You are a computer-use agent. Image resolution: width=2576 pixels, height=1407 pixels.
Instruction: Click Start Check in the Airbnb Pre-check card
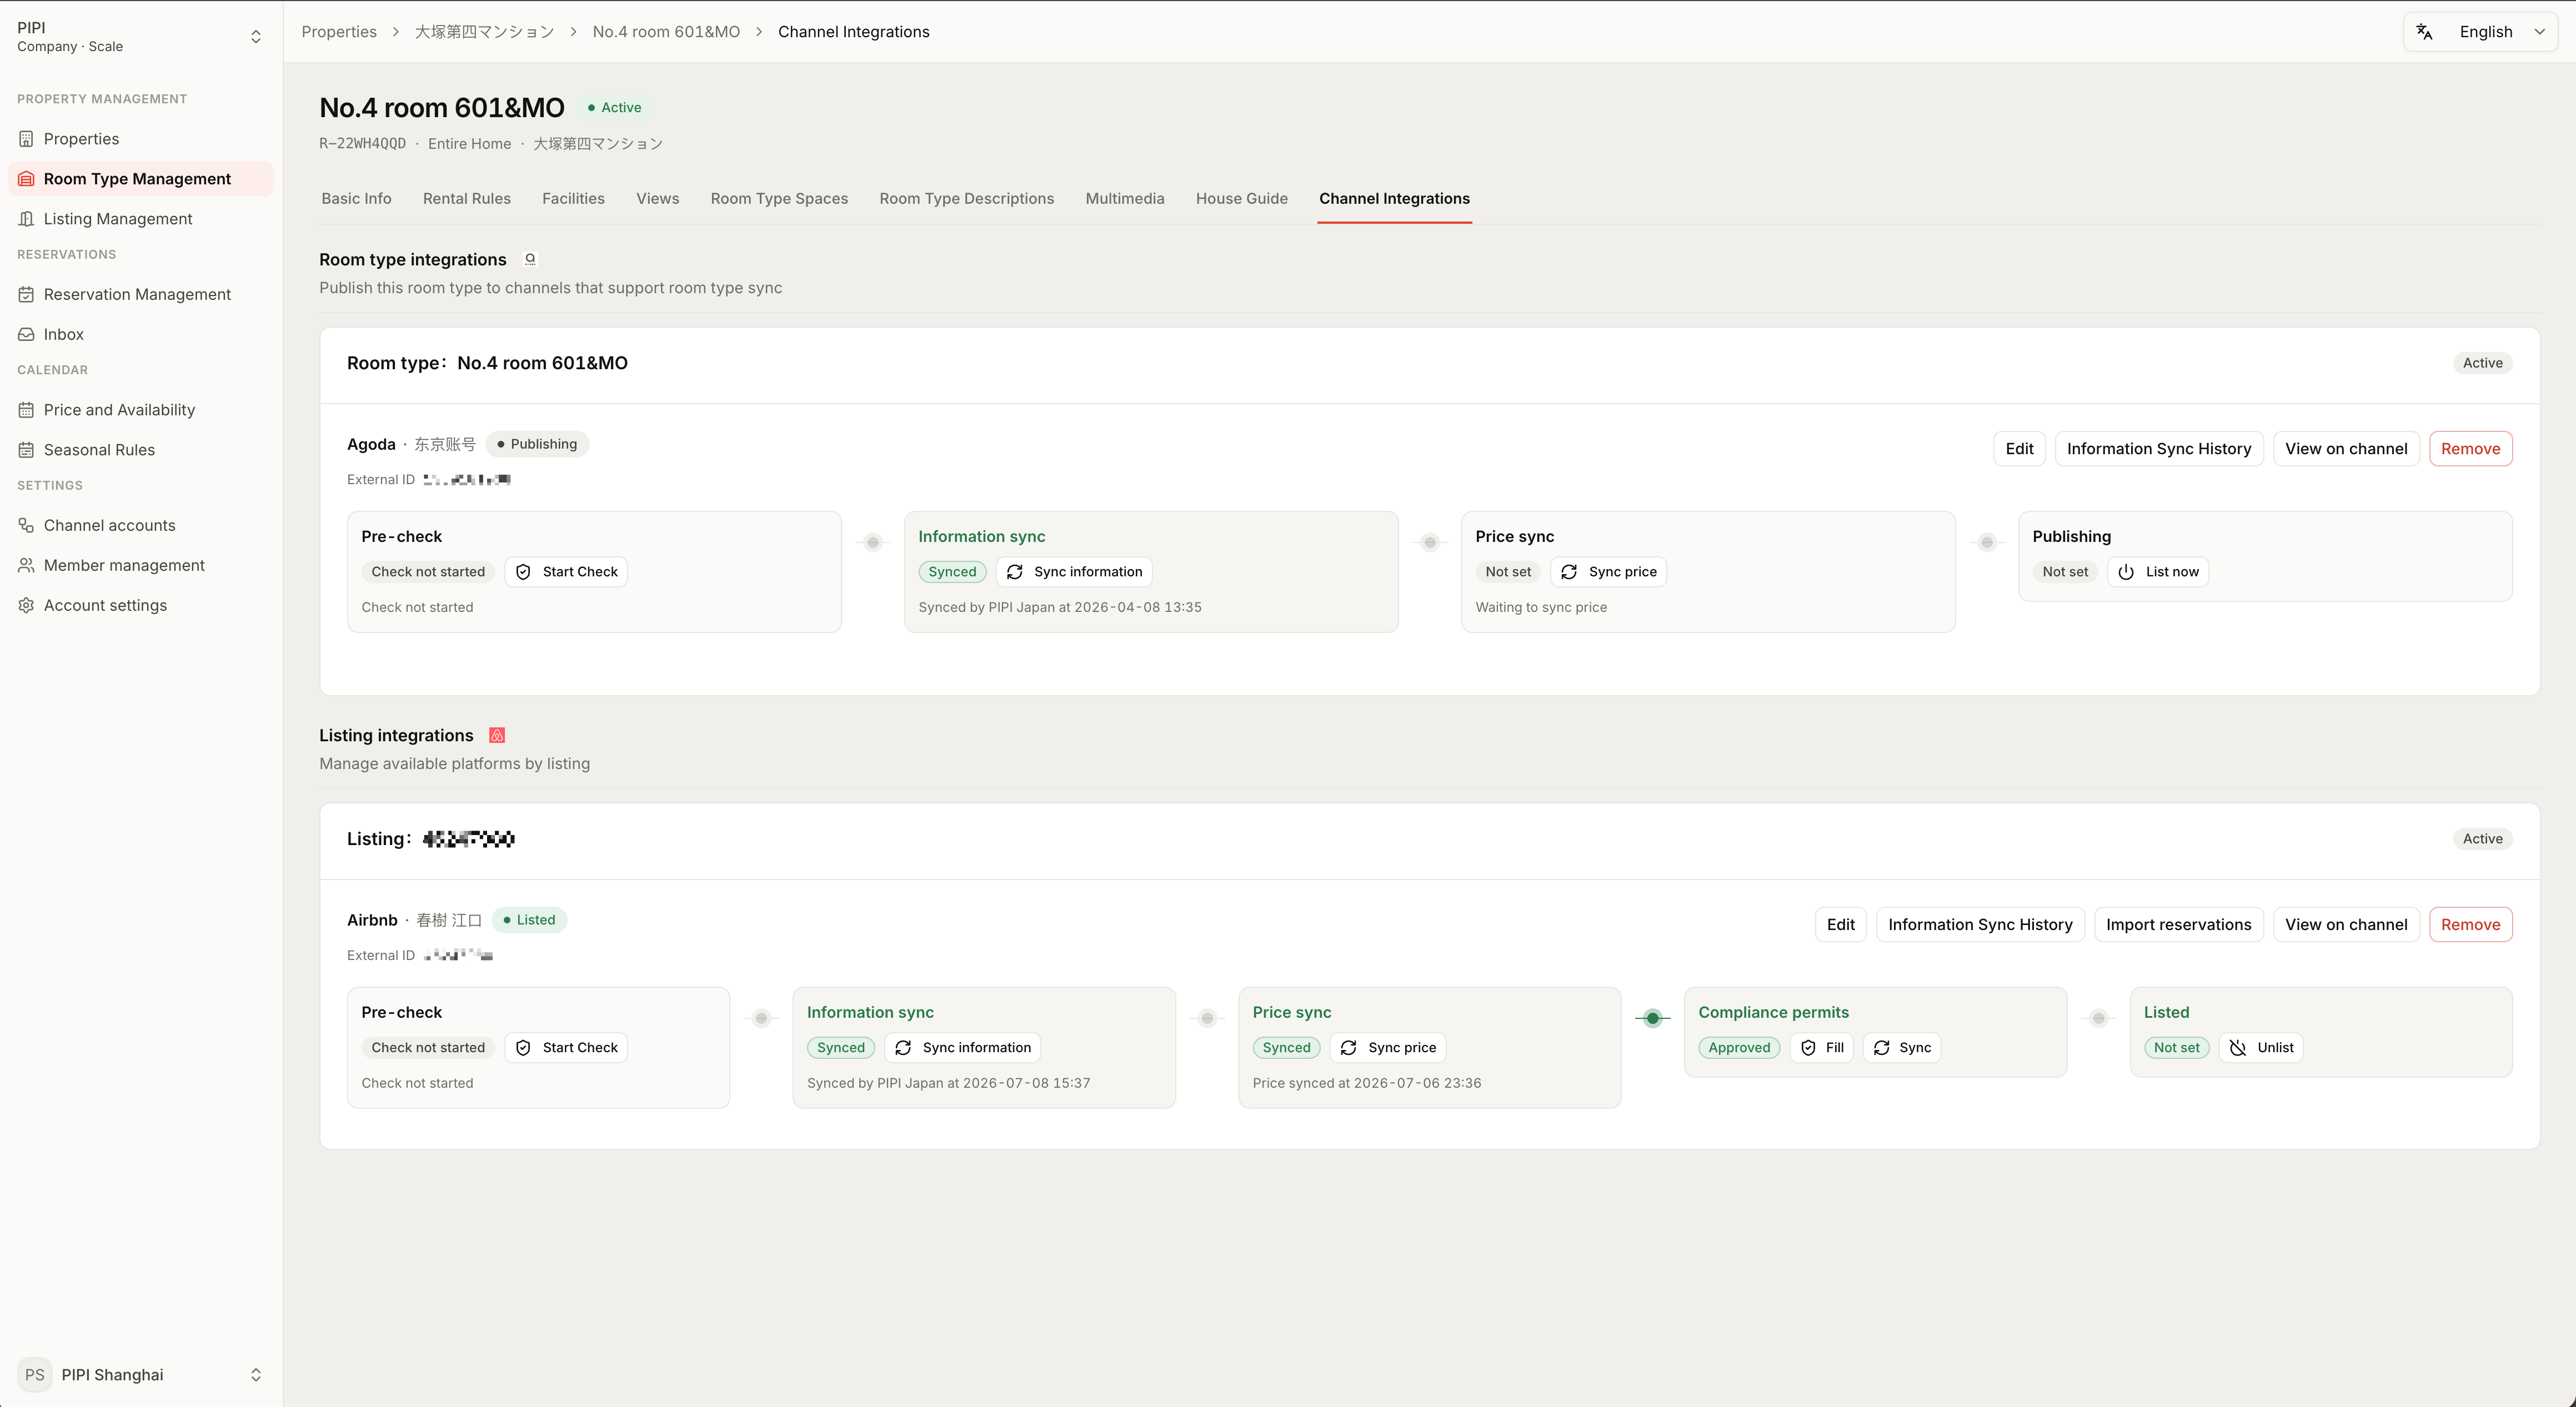[x=566, y=1048]
